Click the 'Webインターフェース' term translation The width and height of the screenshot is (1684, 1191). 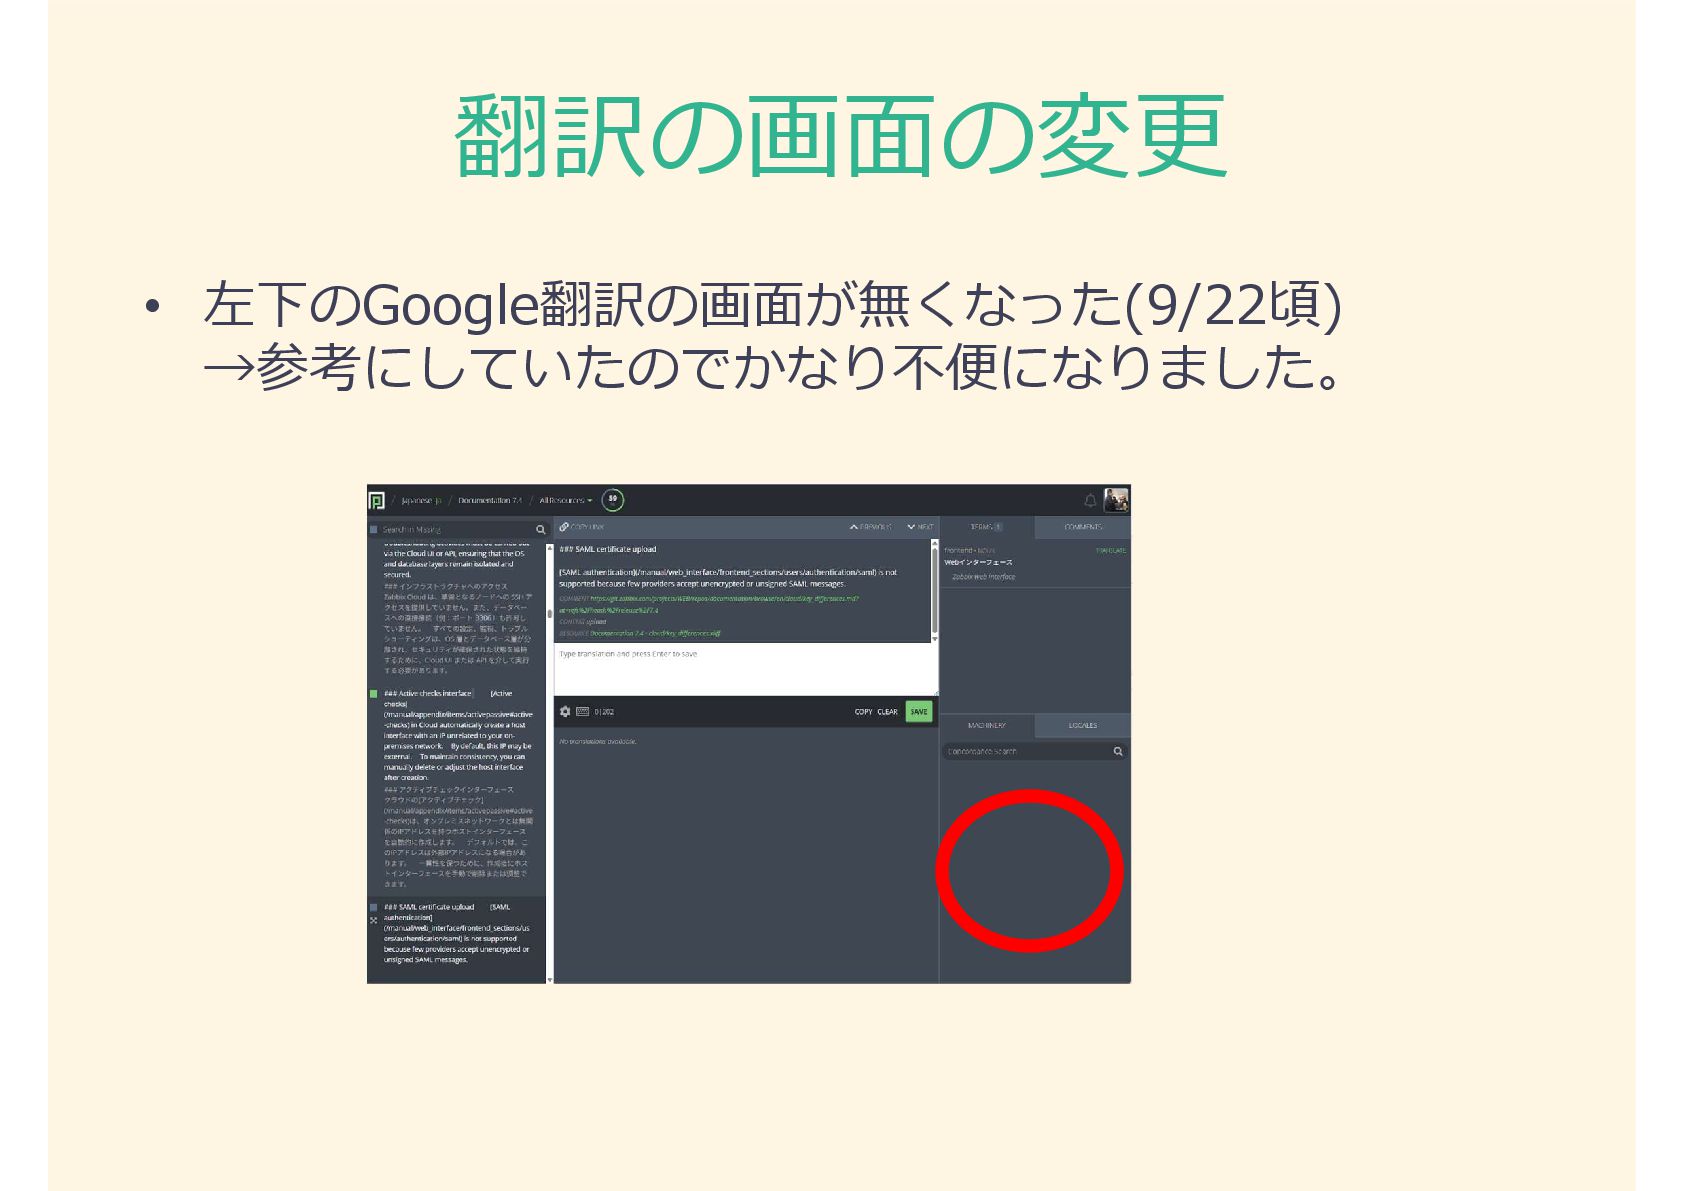[x=978, y=562]
